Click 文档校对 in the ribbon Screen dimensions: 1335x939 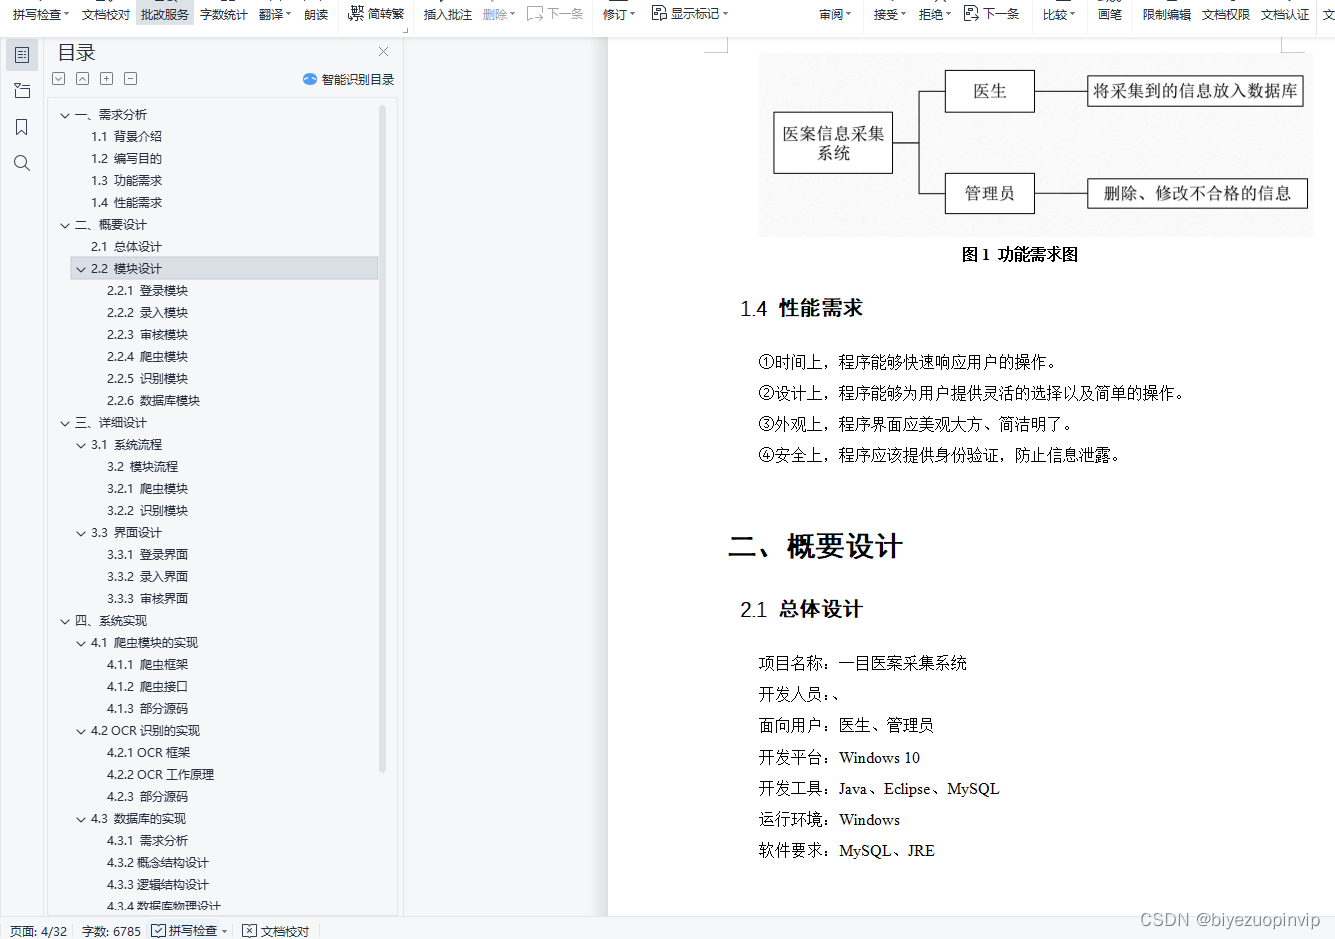(x=106, y=14)
